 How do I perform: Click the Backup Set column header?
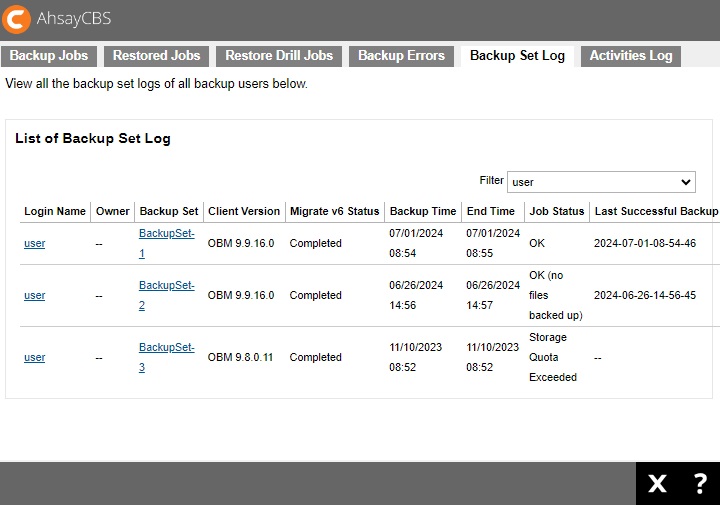point(169,211)
